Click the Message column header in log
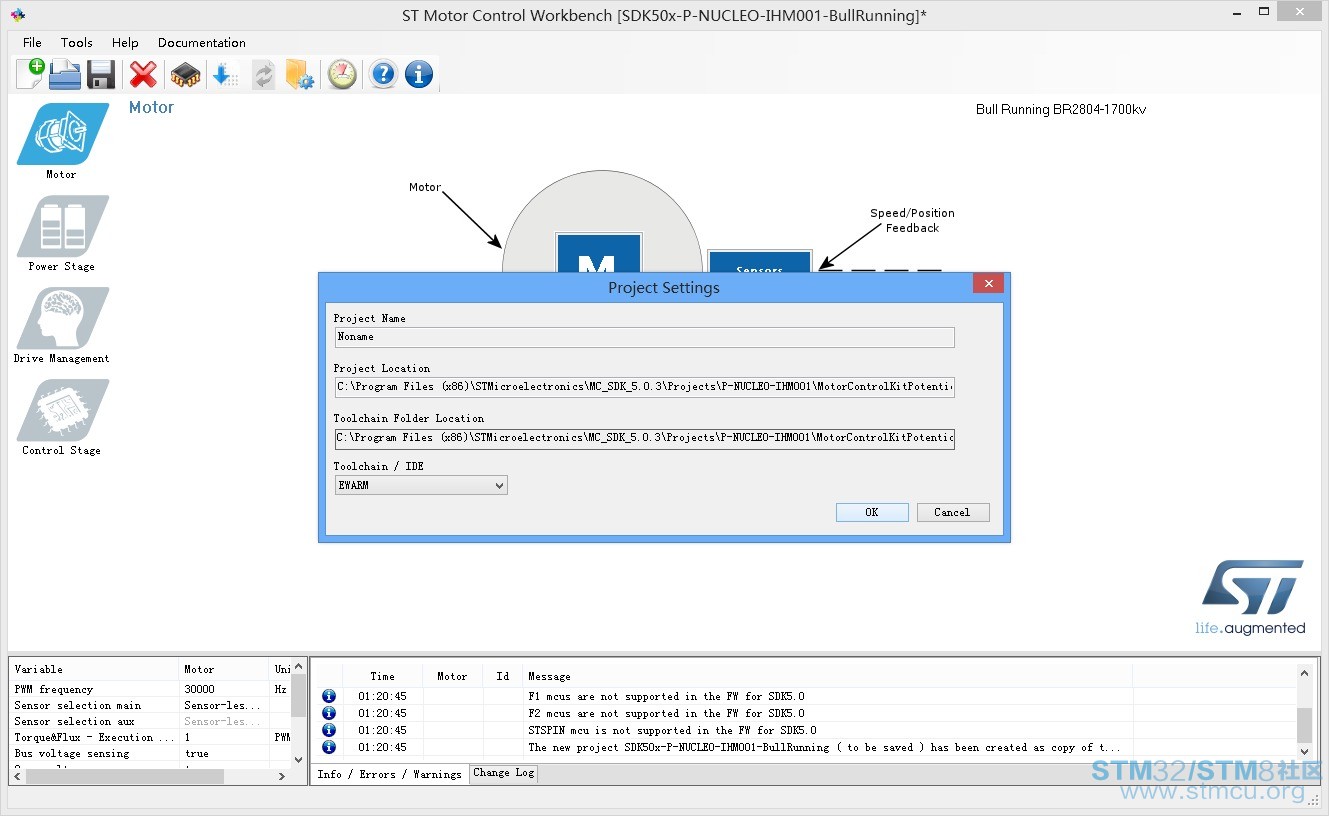 pos(827,677)
